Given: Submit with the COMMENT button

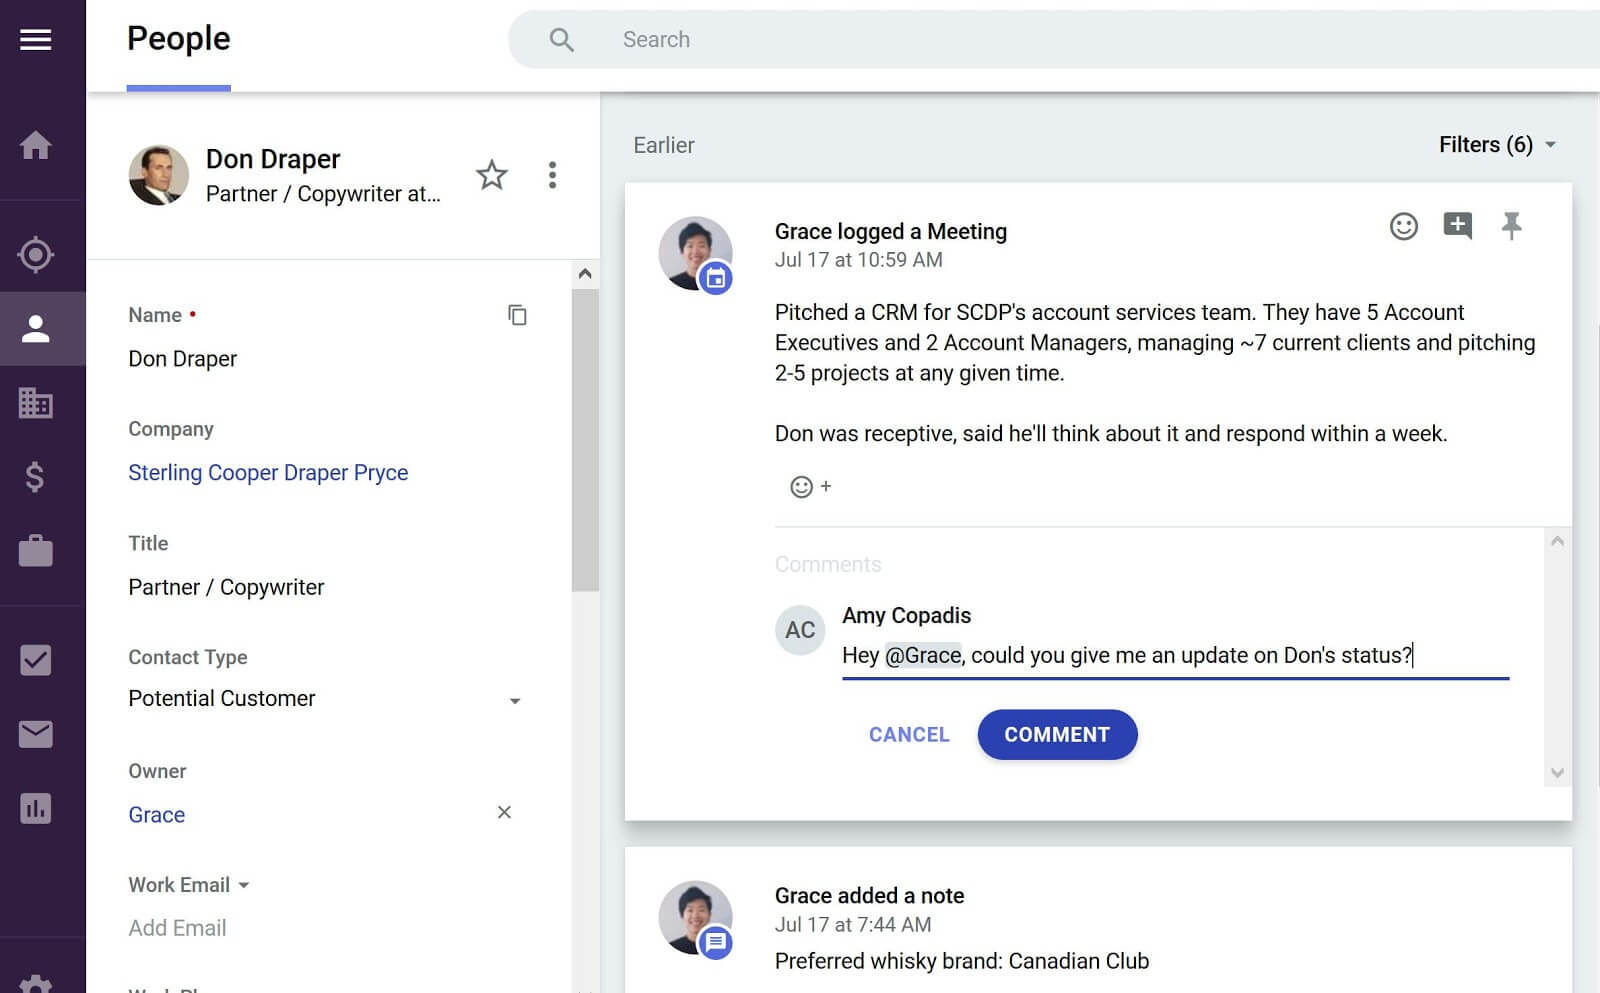Looking at the screenshot, I should 1057,735.
